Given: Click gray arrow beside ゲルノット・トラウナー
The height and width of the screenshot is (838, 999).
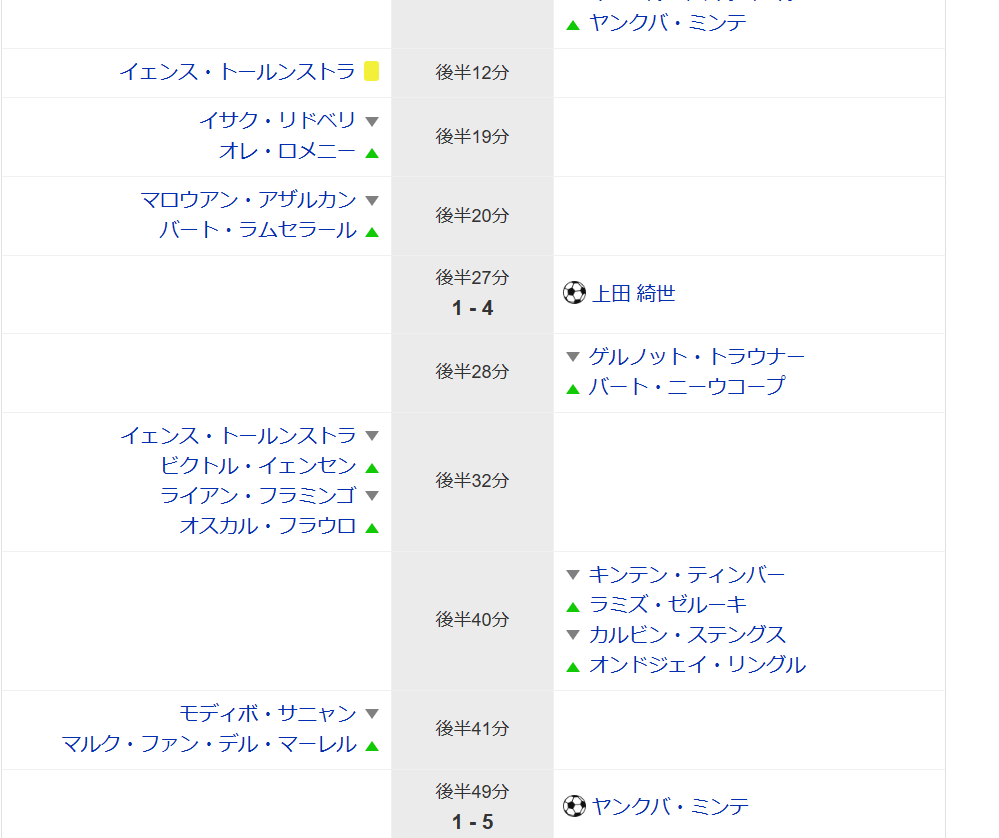Looking at the screenshot, I should tap(573, 357).
